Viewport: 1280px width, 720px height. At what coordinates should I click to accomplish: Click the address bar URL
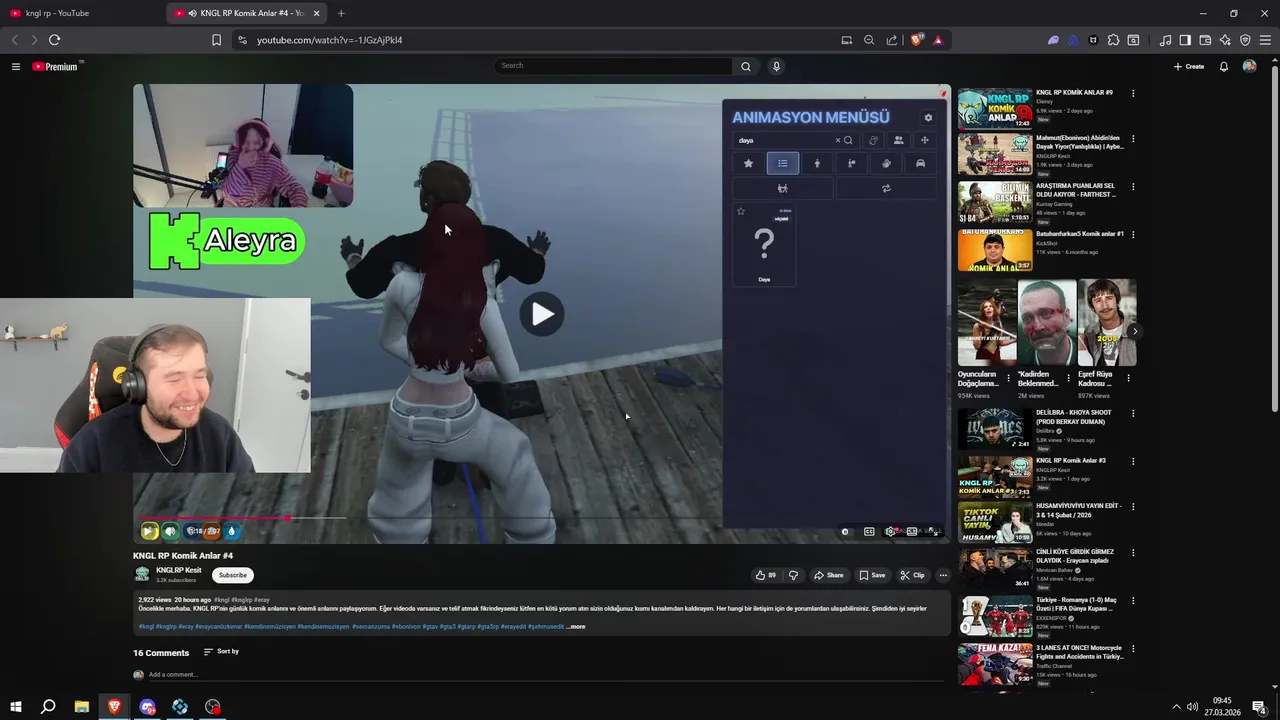(x=330, y=40)
